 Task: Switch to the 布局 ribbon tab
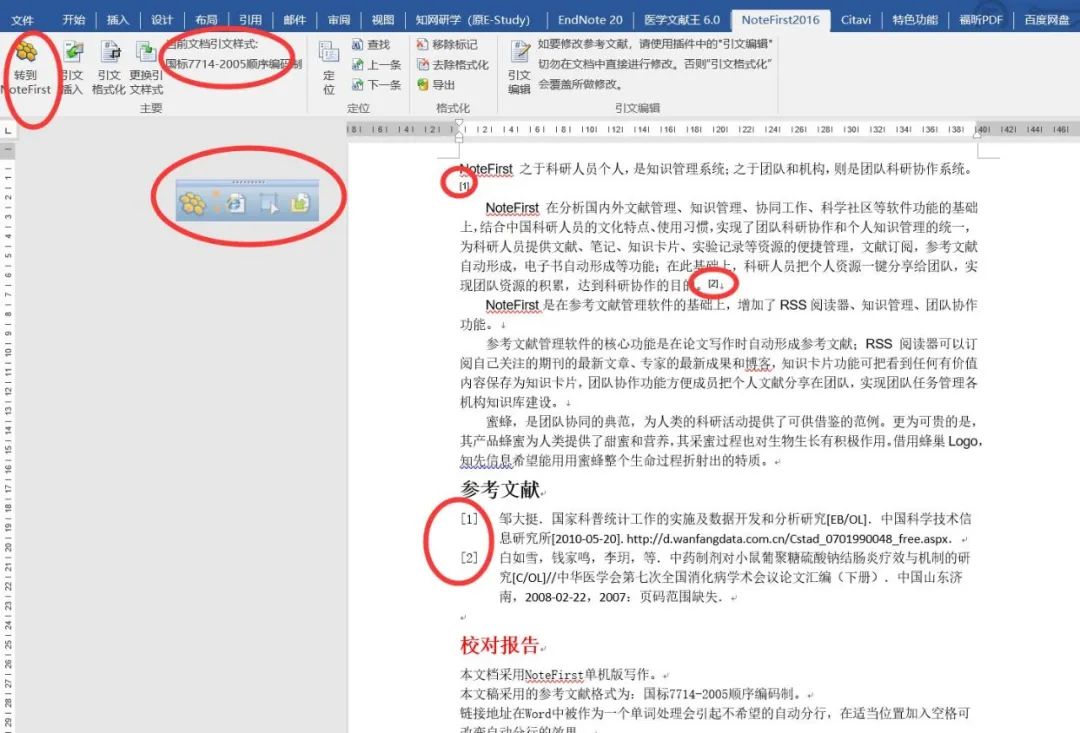tap(206, 20)
